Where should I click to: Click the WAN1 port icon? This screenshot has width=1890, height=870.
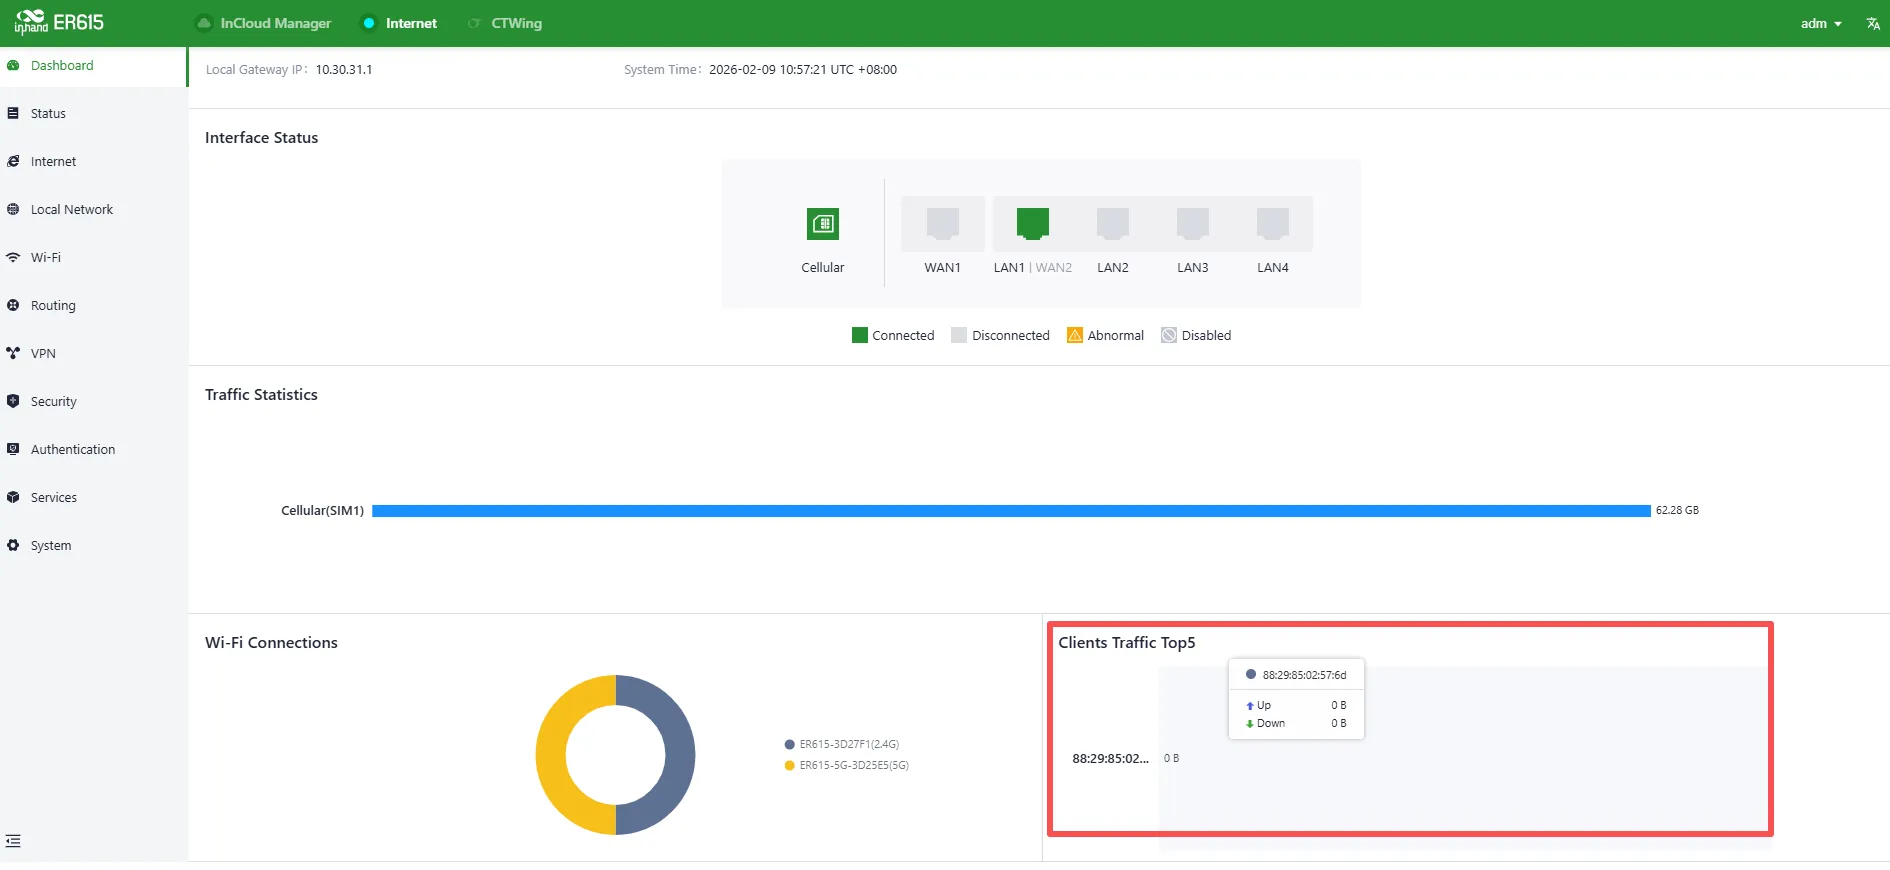(x=943, y=224)
